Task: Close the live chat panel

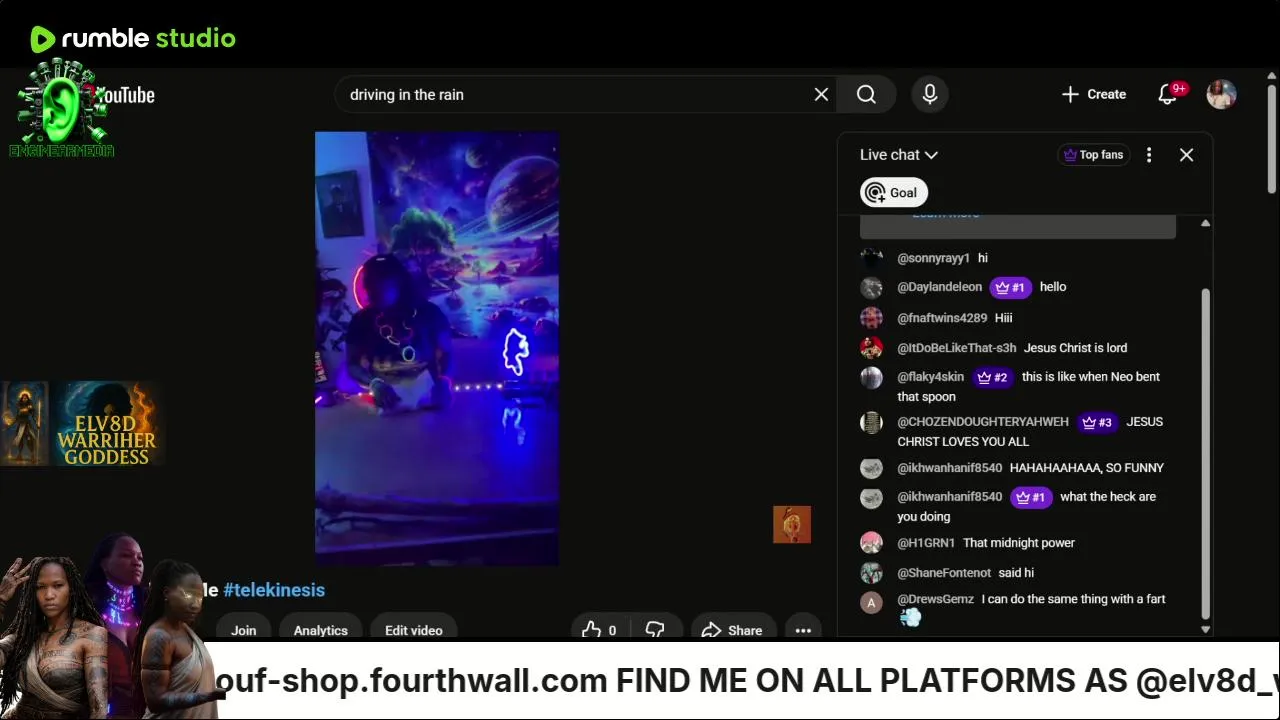Action: pos(1186,155)
